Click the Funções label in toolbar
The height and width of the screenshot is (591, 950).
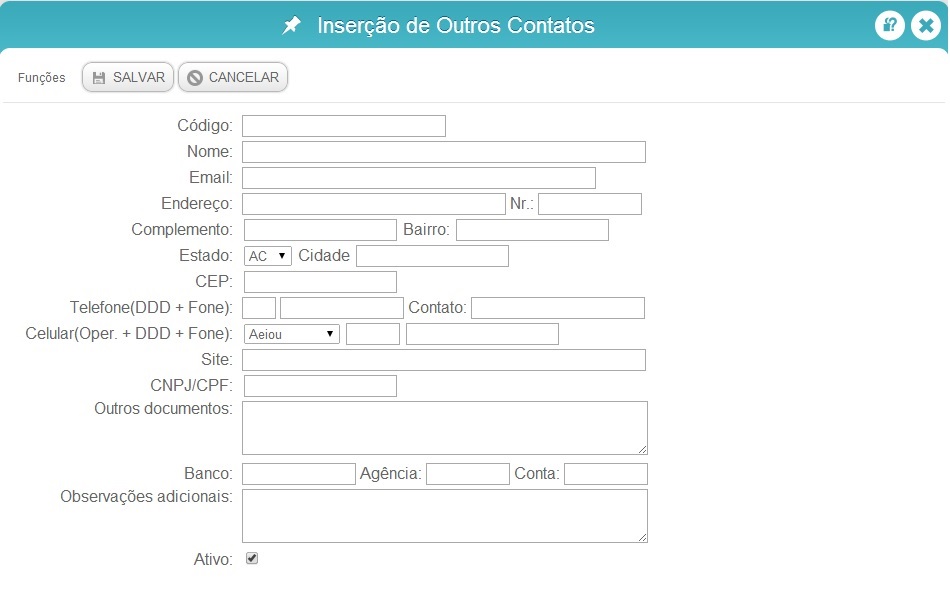click(x=42, y=78)
